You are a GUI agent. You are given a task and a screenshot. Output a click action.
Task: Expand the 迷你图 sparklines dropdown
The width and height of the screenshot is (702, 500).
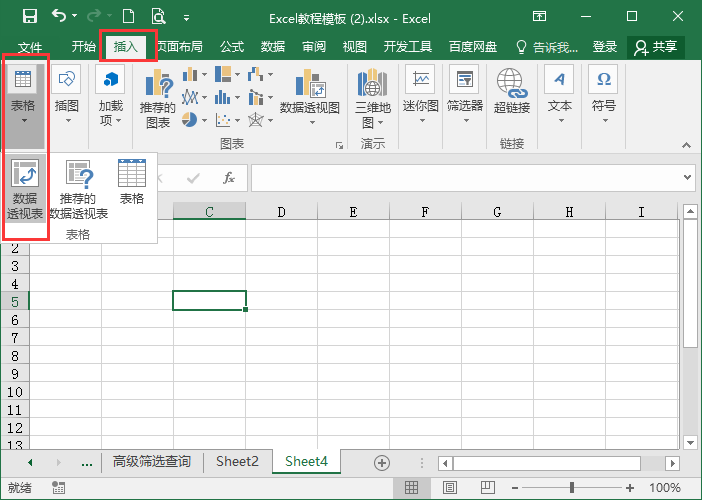click(x=420, y=121)
